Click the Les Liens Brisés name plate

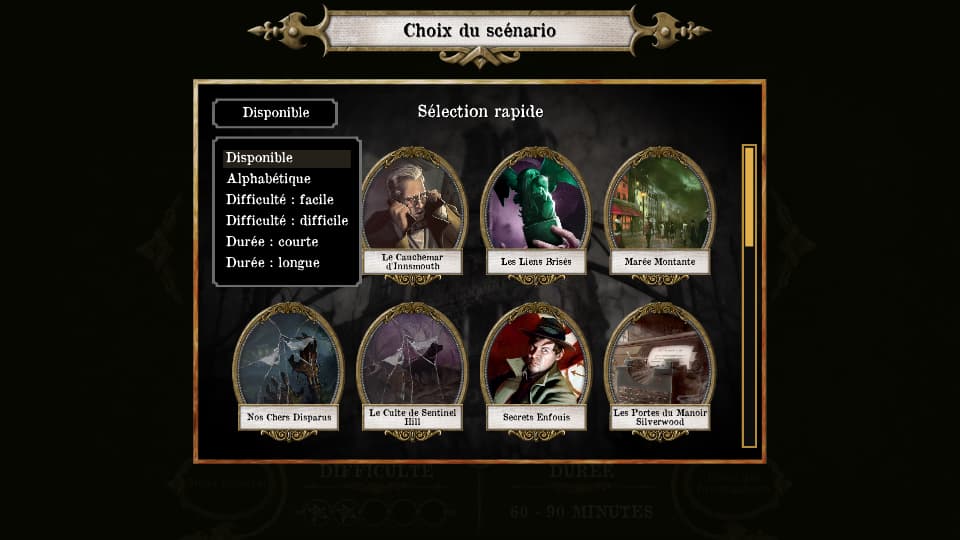point(536,261)
